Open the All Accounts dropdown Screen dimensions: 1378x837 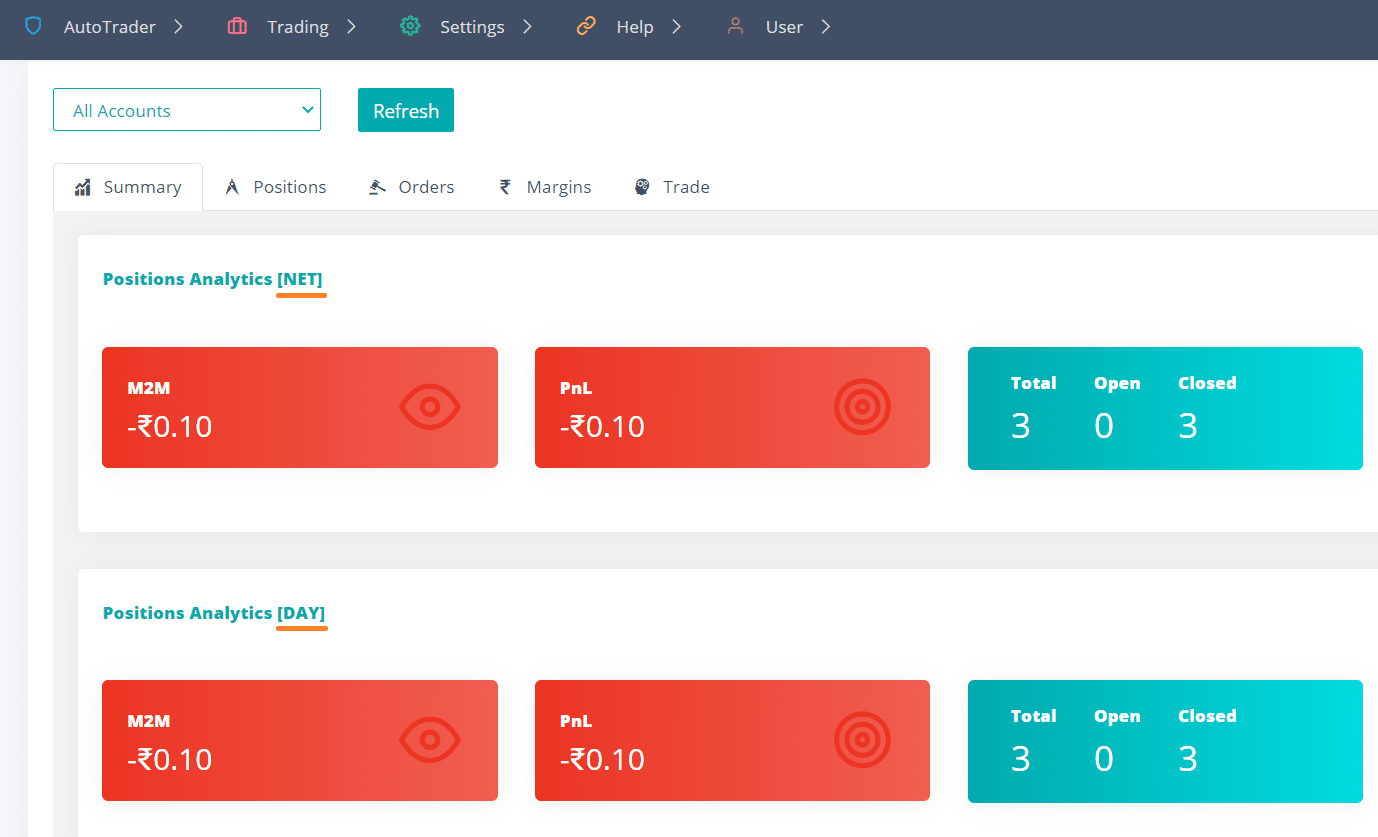pos(187,110)
